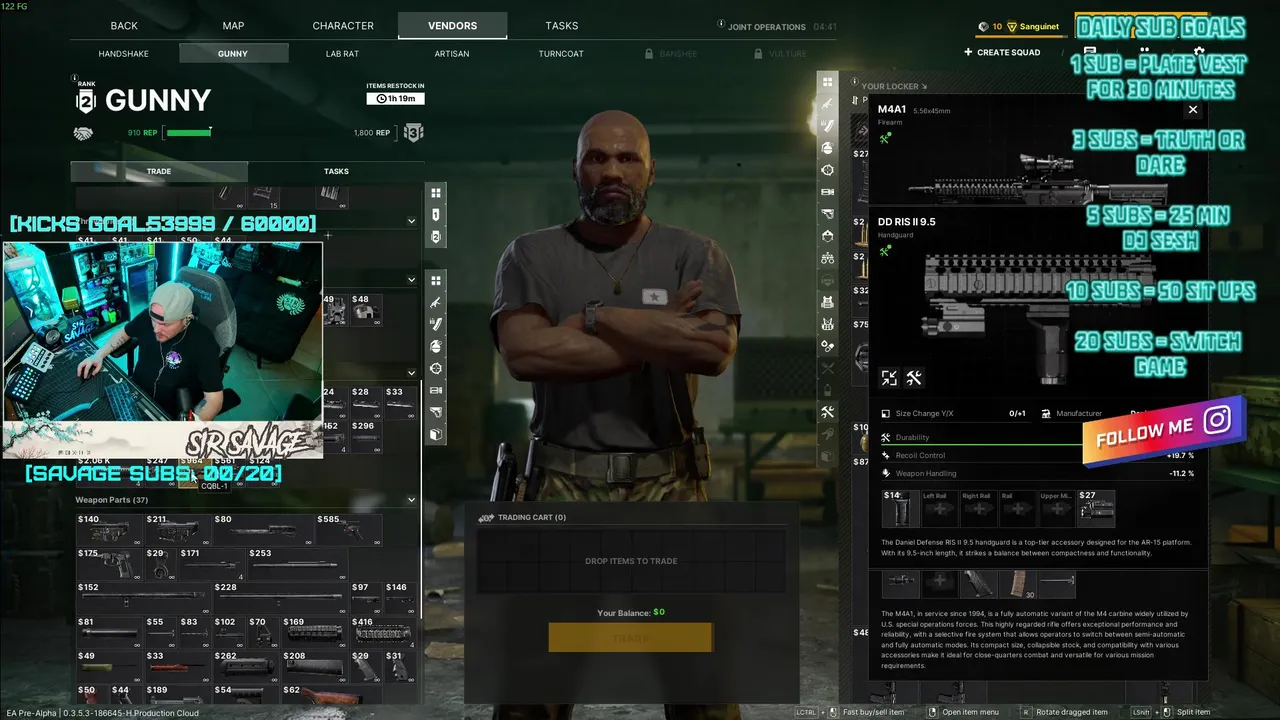Viewport: 1280px width, 720px height.
Task: Select the $585 weapon part
Action: point(348,528)
